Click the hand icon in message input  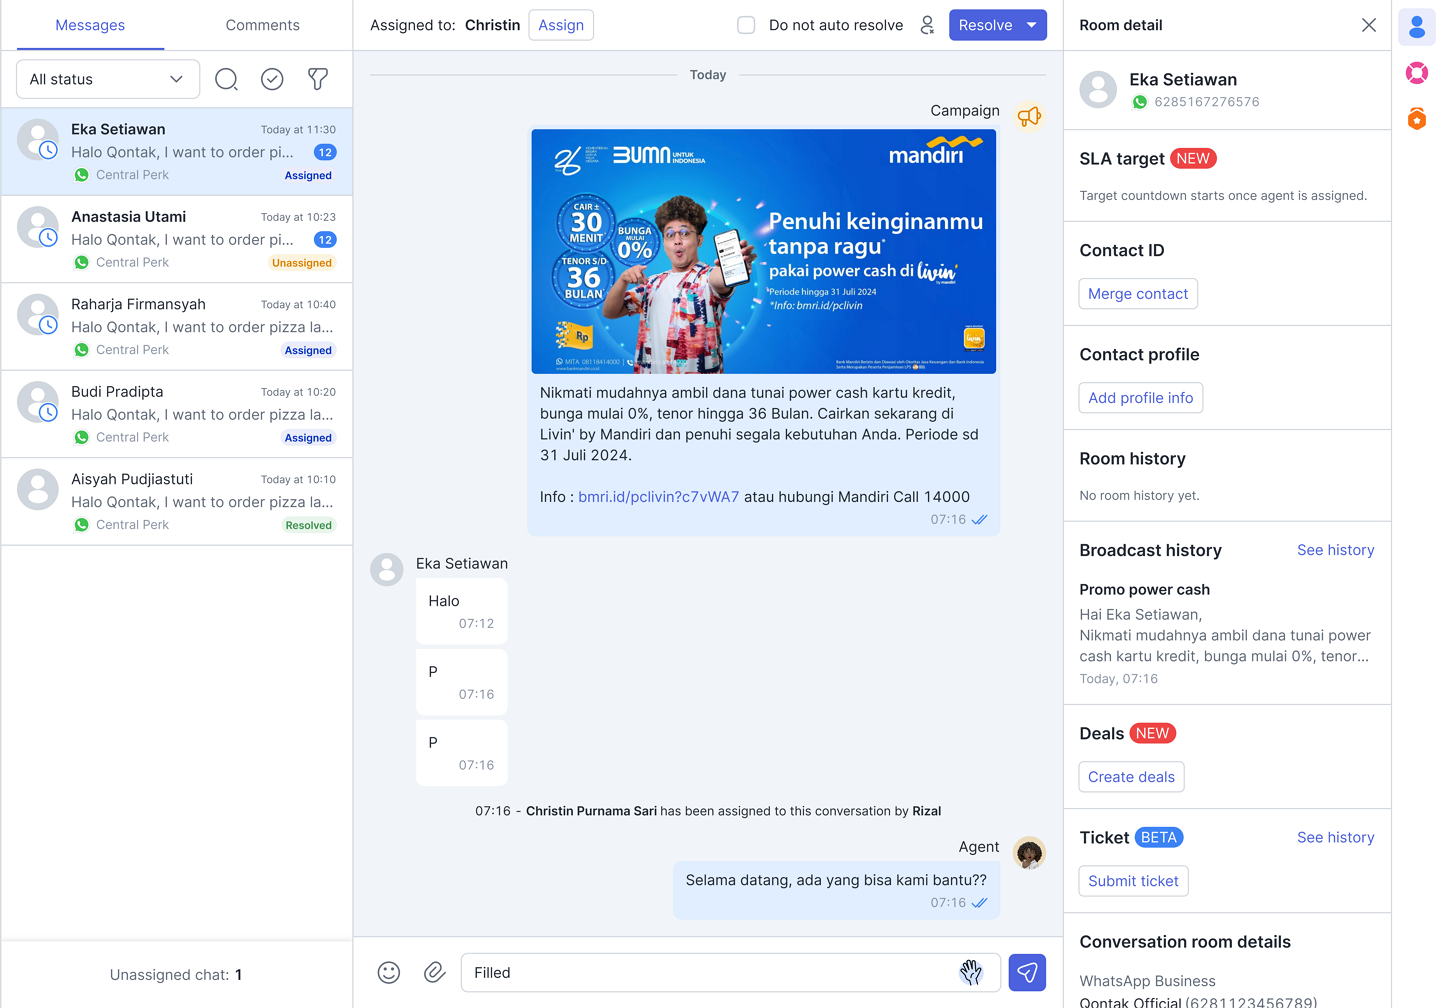pyautogui.click(x=971, y=972)
